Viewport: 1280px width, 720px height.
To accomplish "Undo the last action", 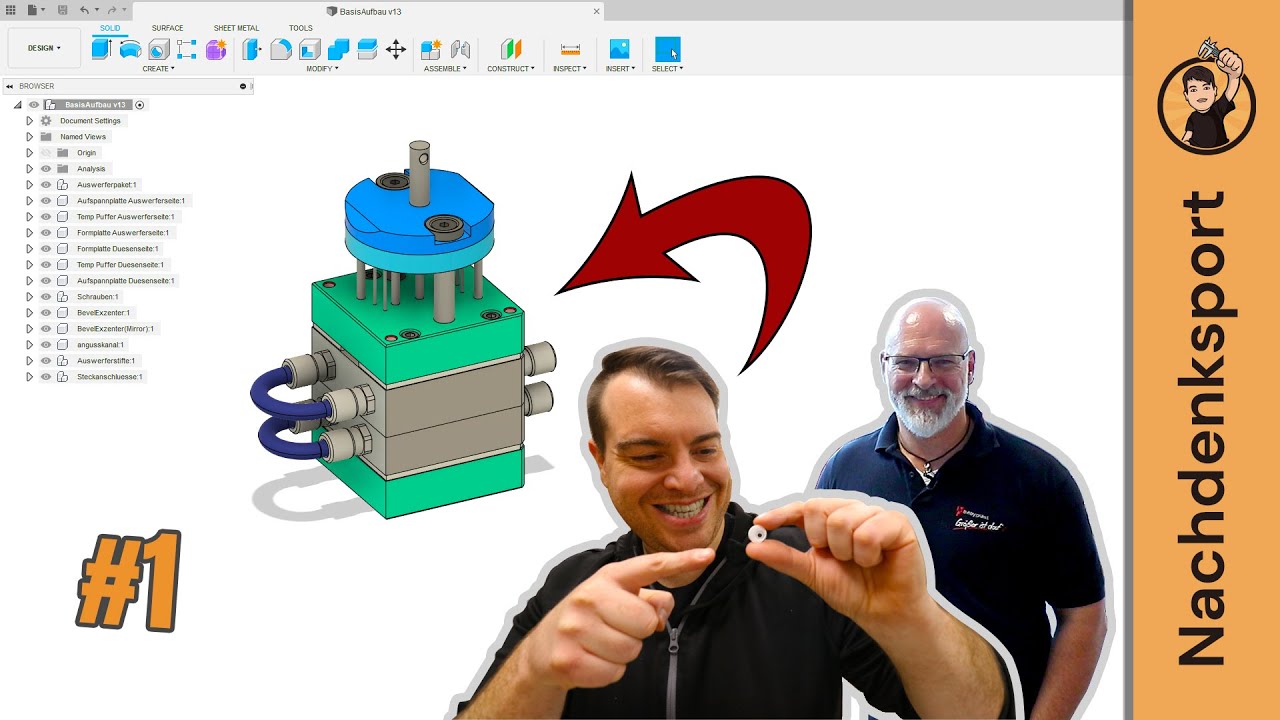I will (84, 10).
